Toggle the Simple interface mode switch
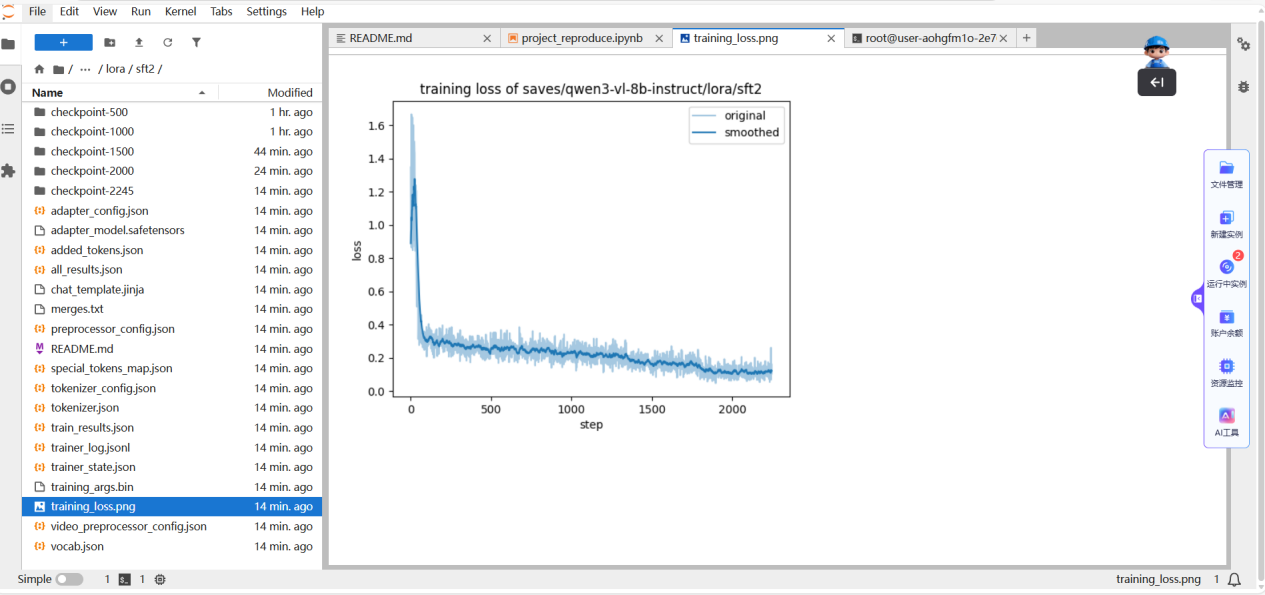 point(69,579)
